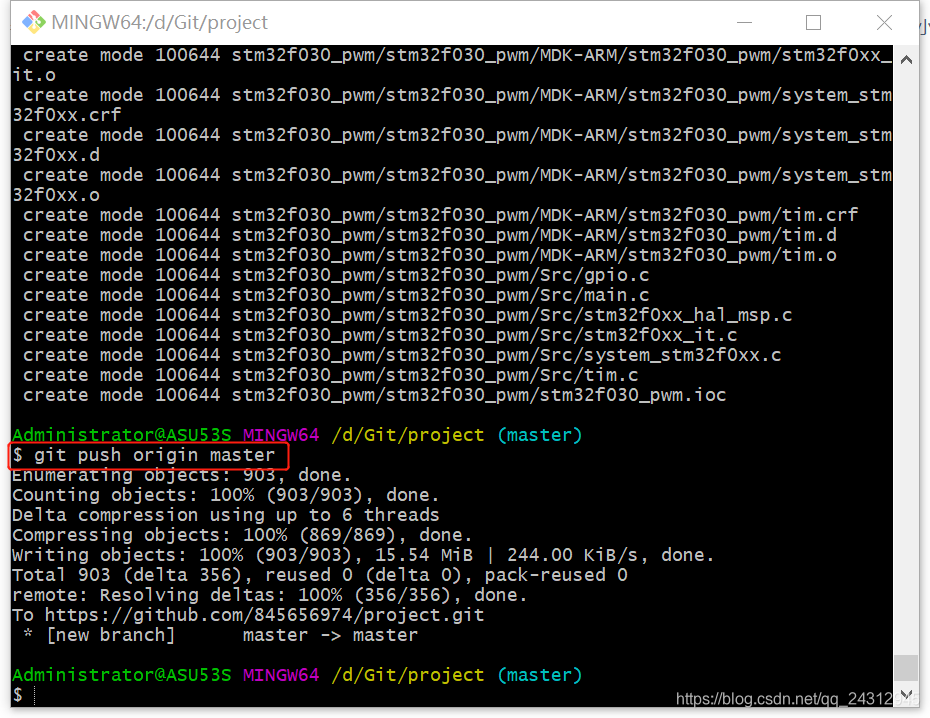This screenshot has width=930, height=718.
Task: Click the vertical scrollbar thumb
Action: coord(906,668)
